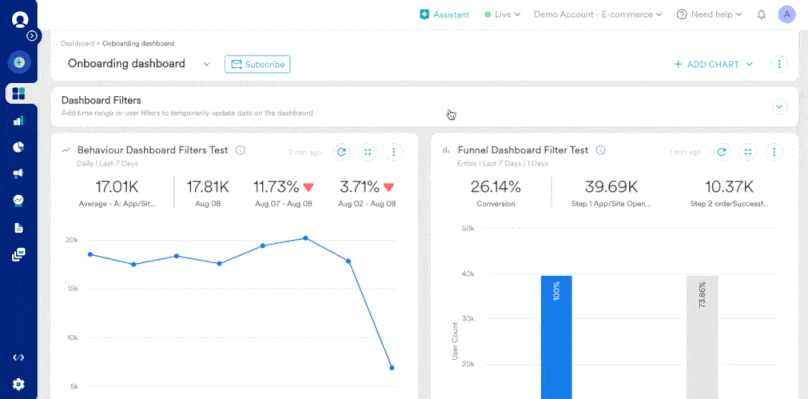Click the profile logo at sidebar top
Viewport: 808px width, 399px height.
pos(20,20)
